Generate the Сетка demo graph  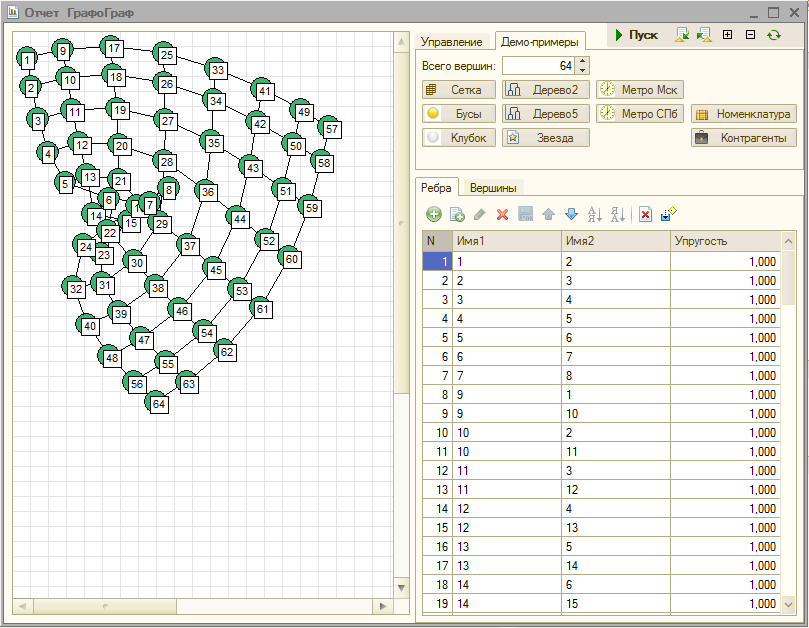pyautogui.click(x=459, y=89)
